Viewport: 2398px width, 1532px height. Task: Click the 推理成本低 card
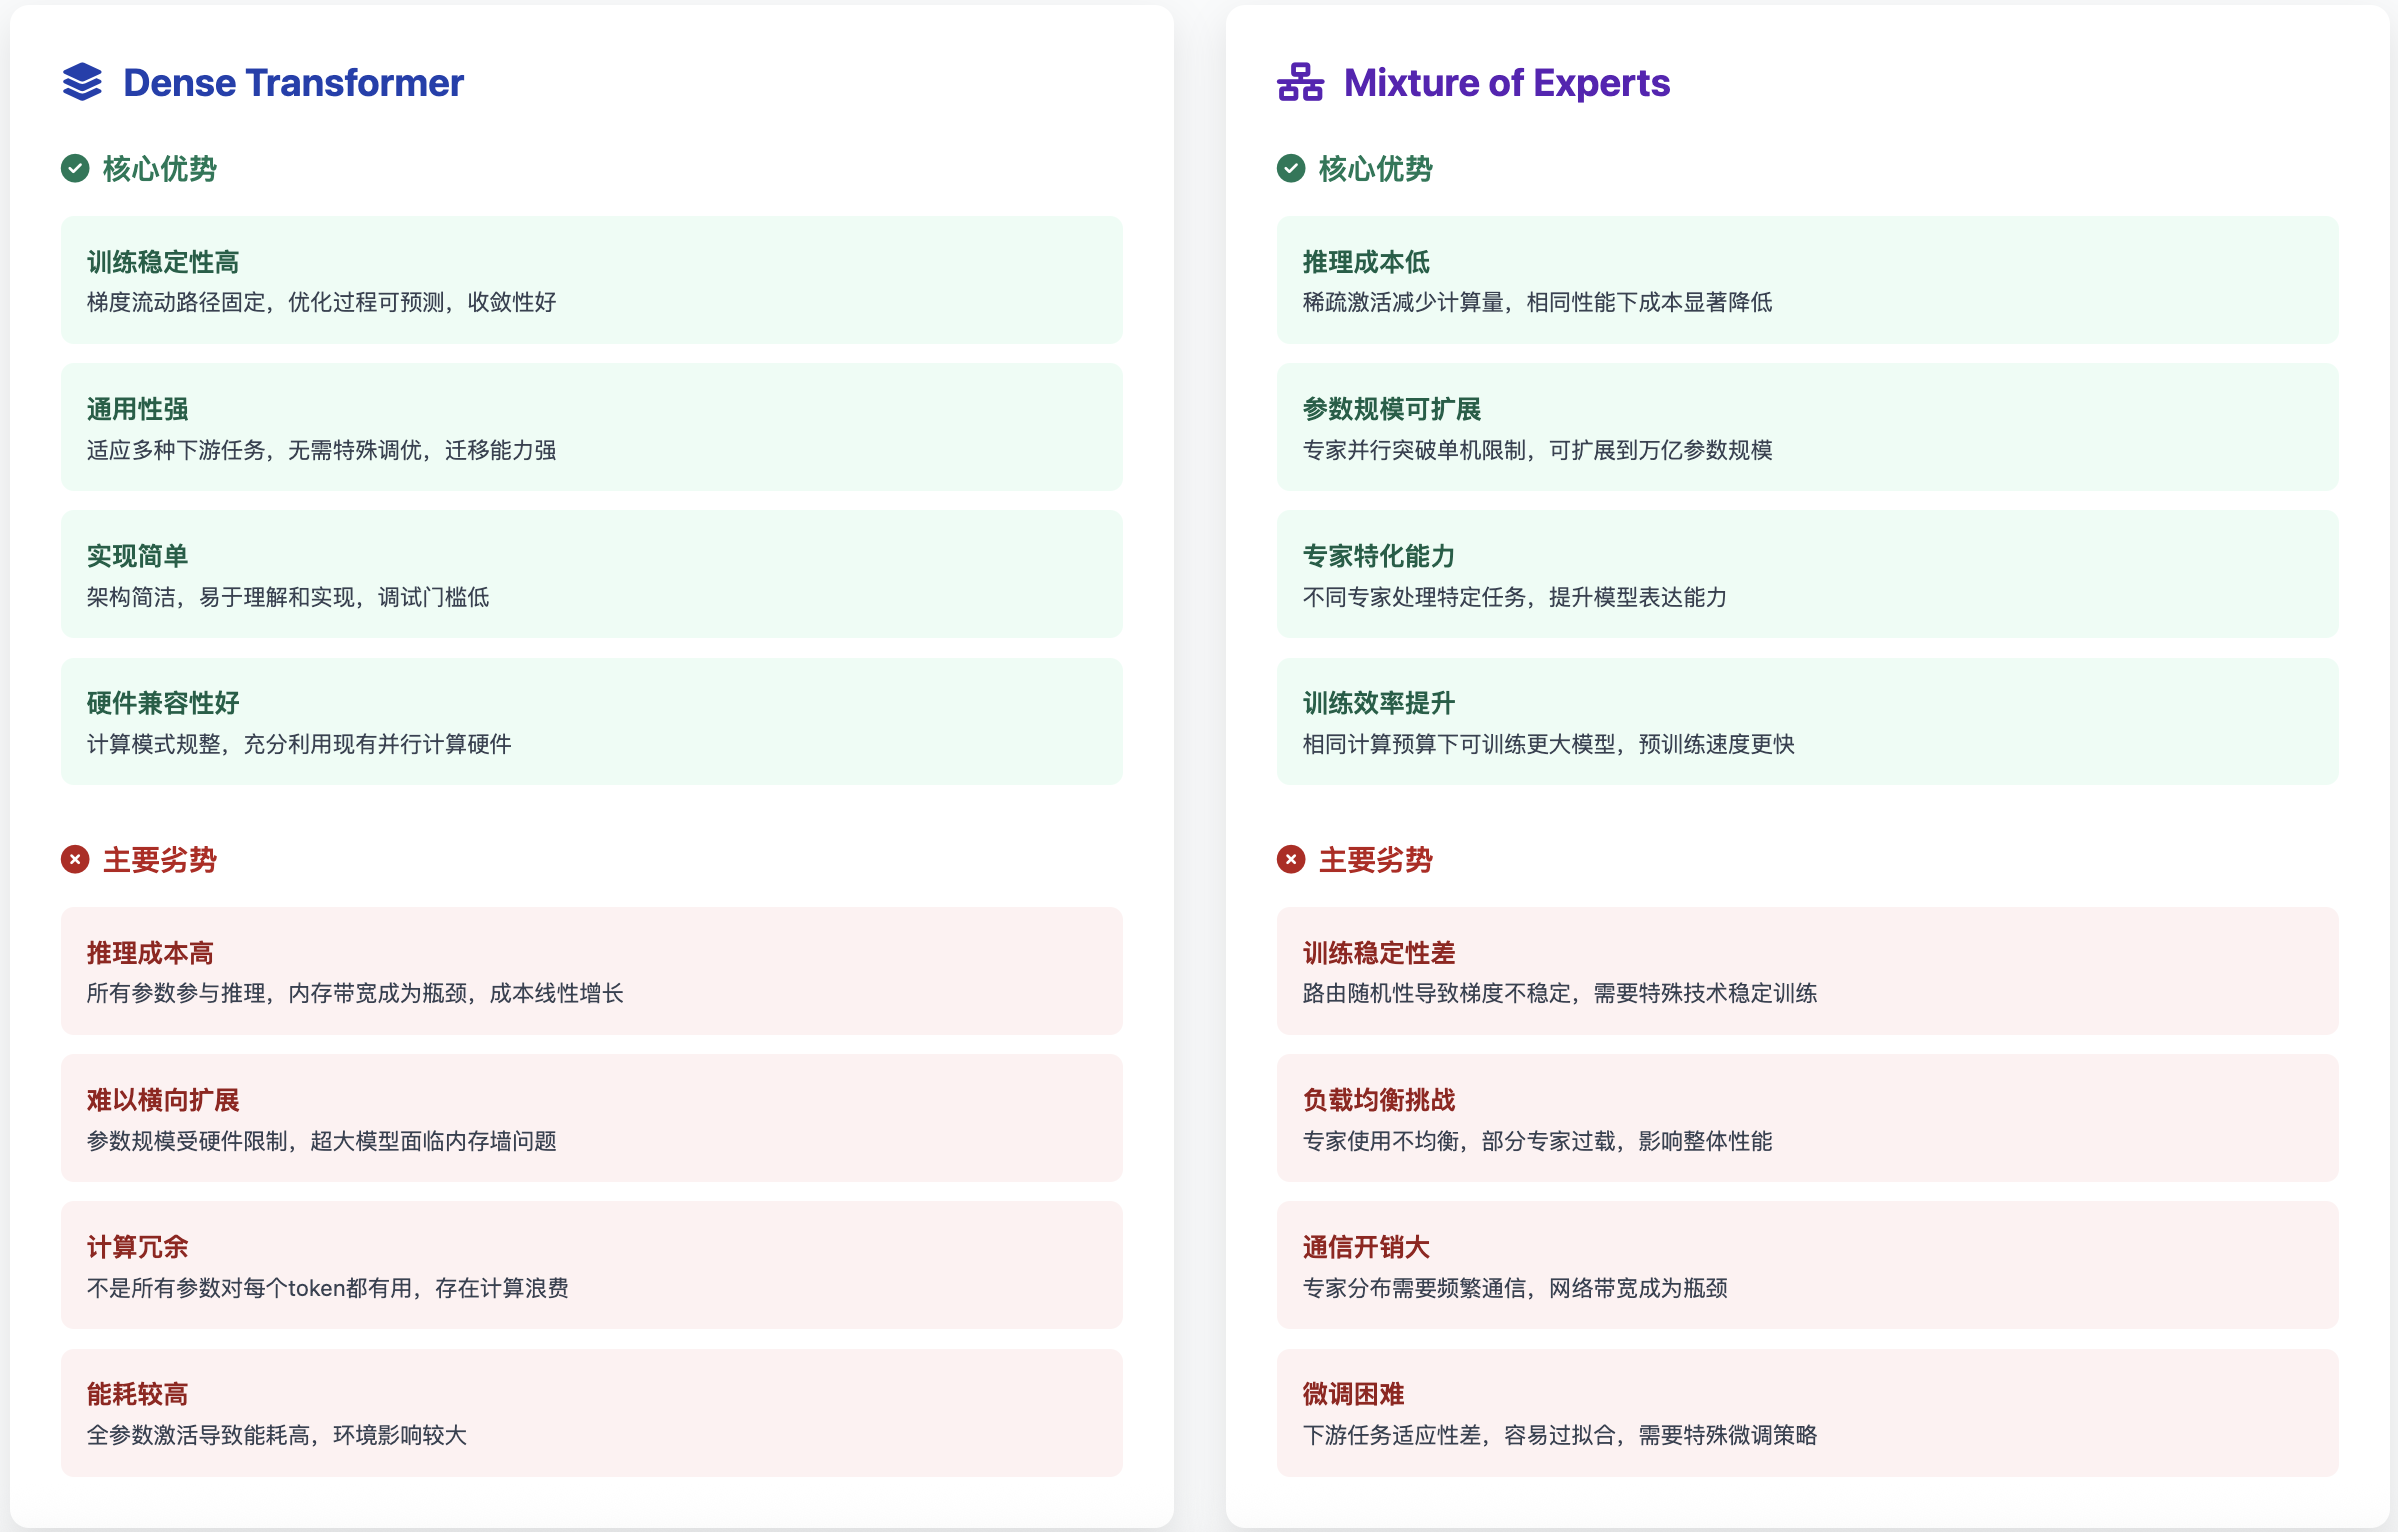pos(1807,280)
